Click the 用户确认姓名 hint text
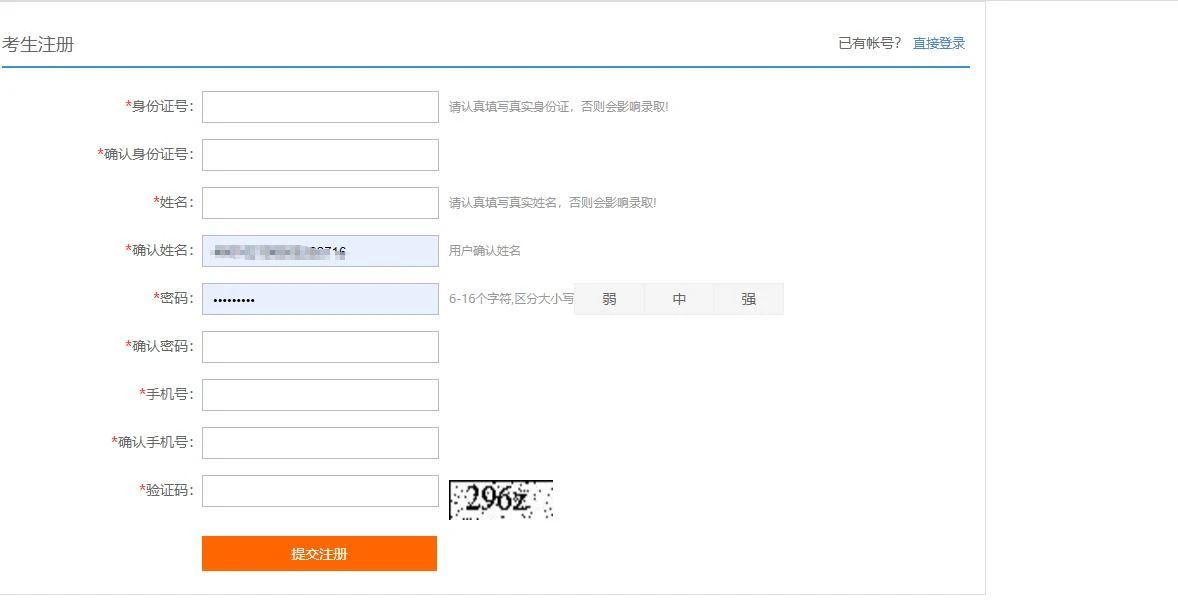Screen dimensions: 1178x602 pyautogui.click(x=484, y=251)
